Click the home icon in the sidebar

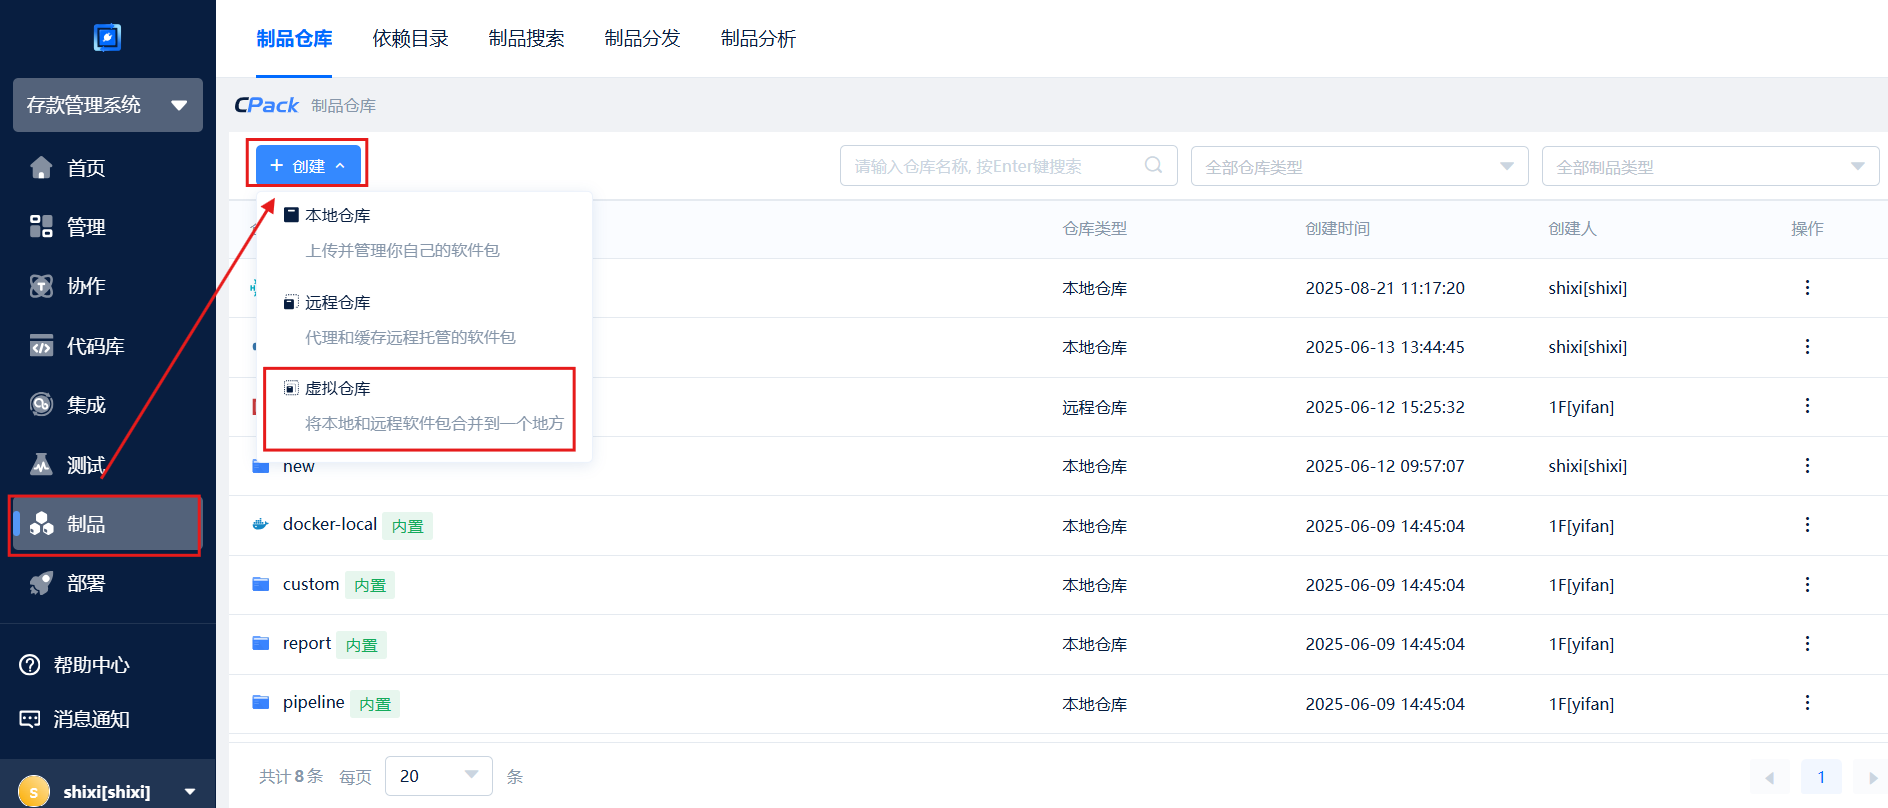pyautogui.click(x=41, y=168)
